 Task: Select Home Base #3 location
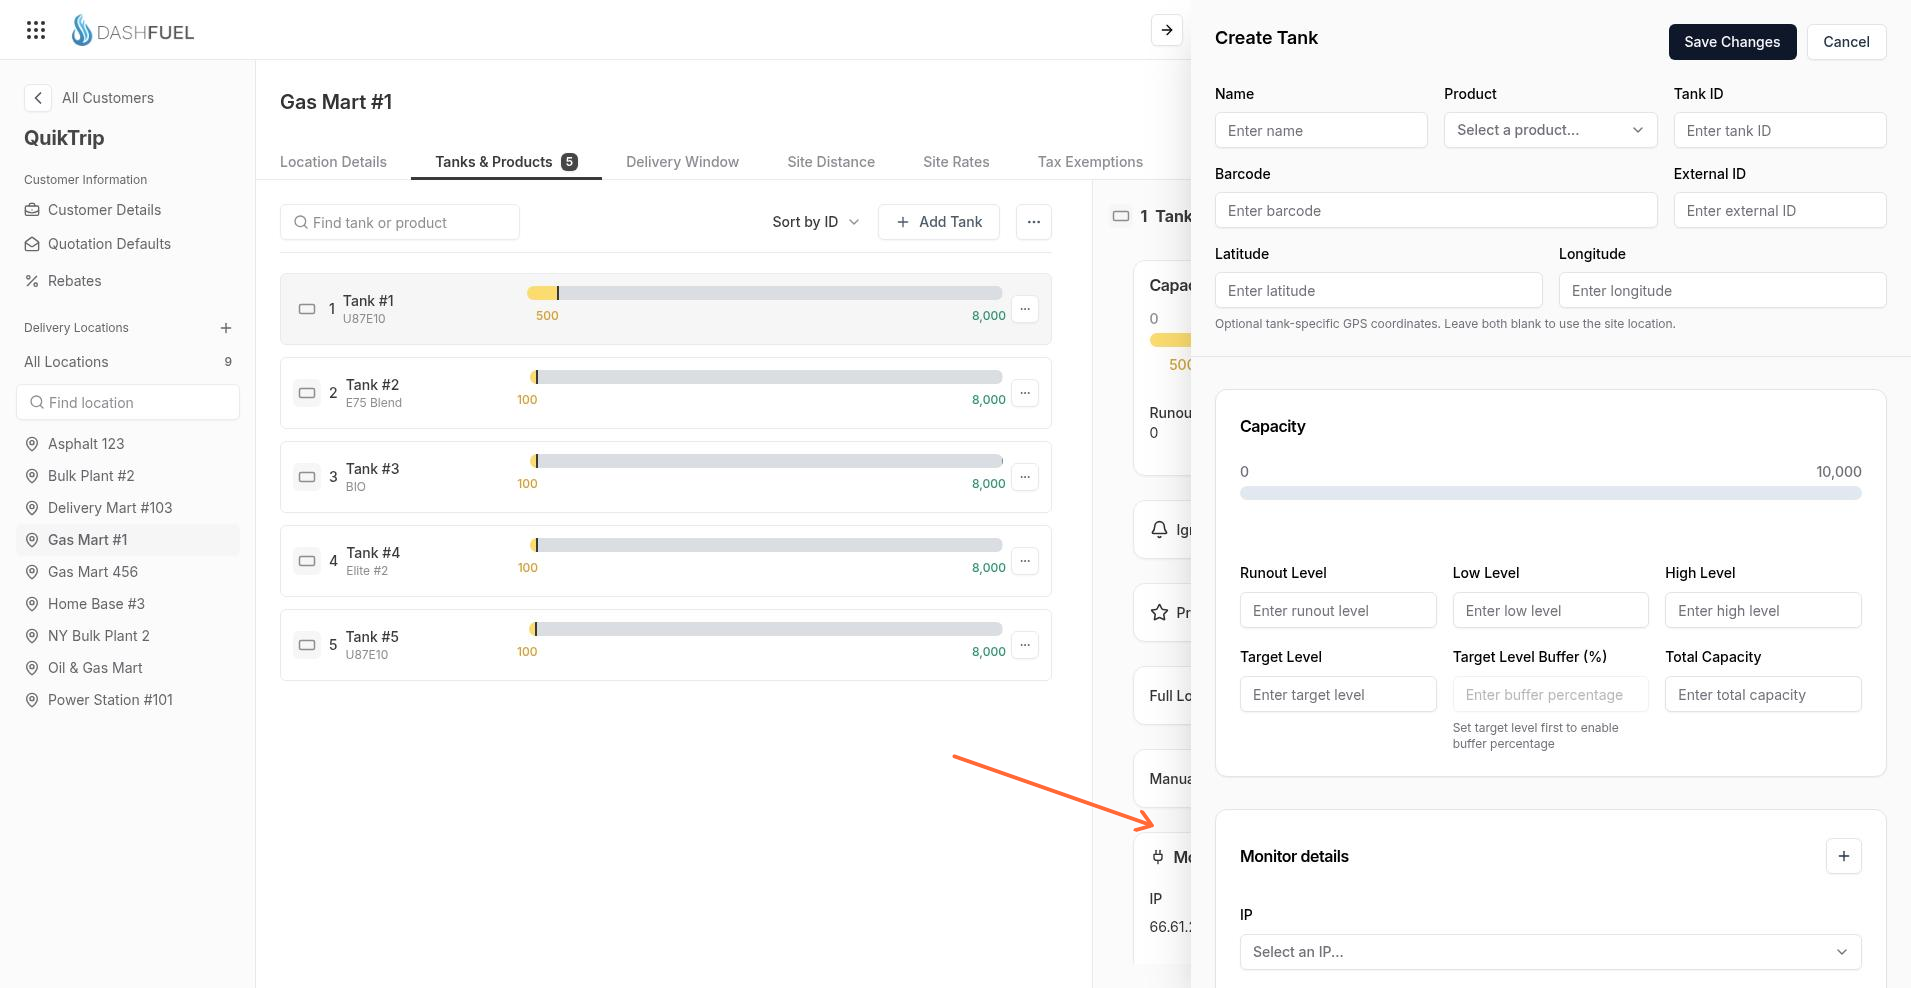pos(128,604)
